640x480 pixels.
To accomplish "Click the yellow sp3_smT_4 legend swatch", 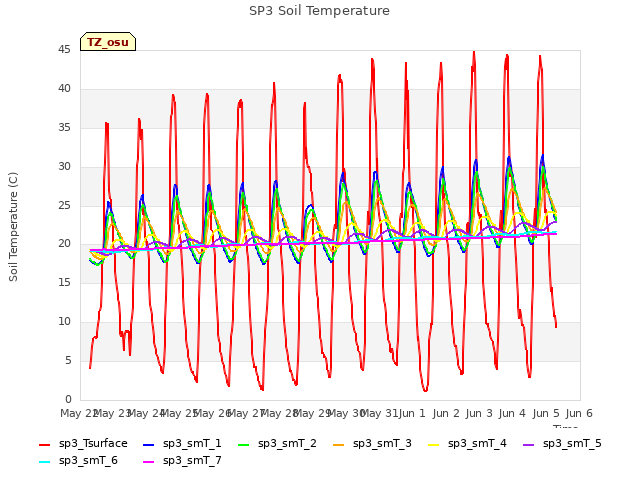I will [x=433, y=444].
